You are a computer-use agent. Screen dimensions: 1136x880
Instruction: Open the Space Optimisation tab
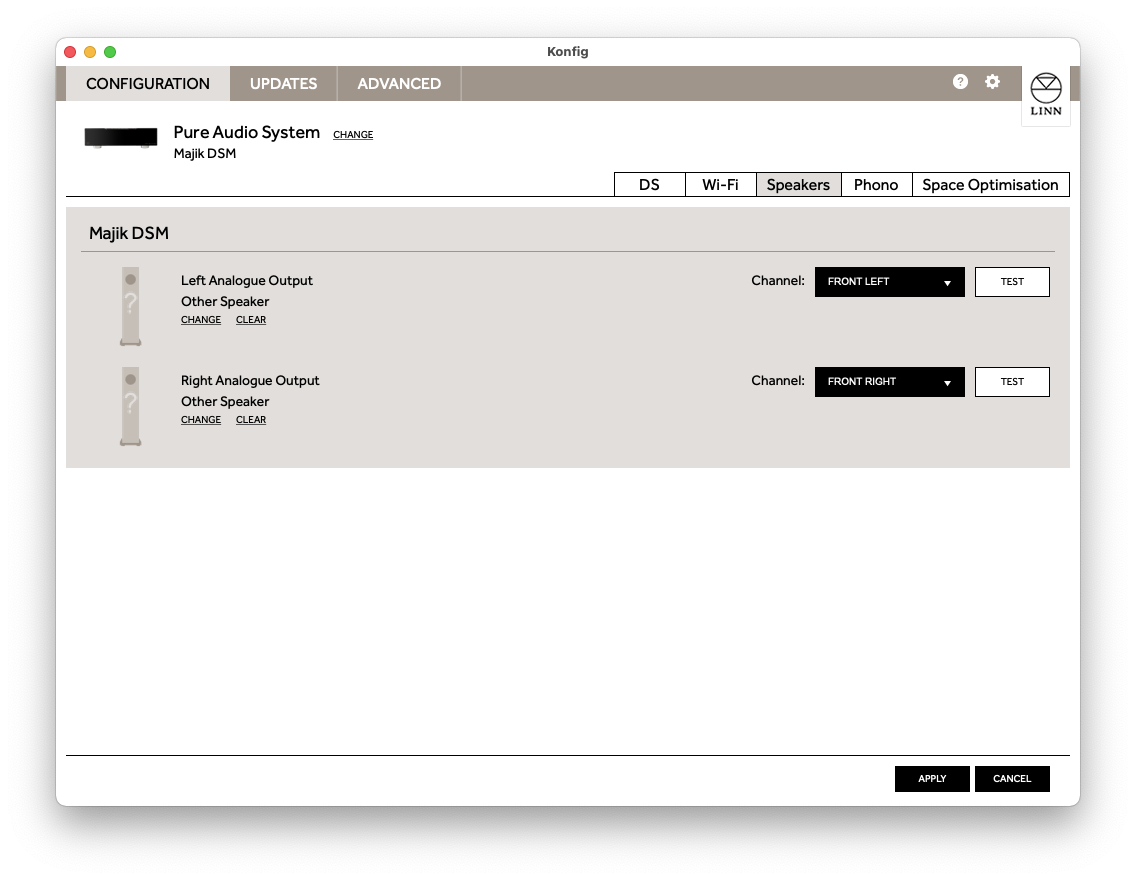click(990, 185)
